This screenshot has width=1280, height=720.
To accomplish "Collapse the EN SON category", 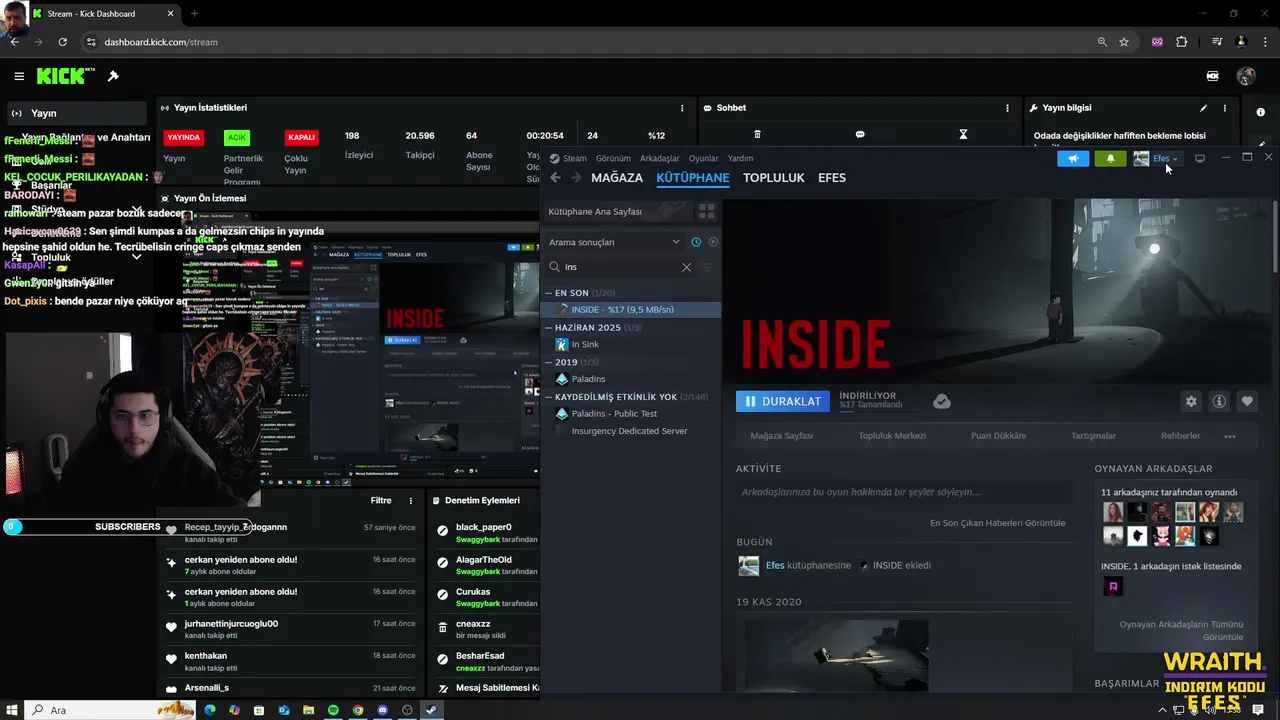I will 548,293.
